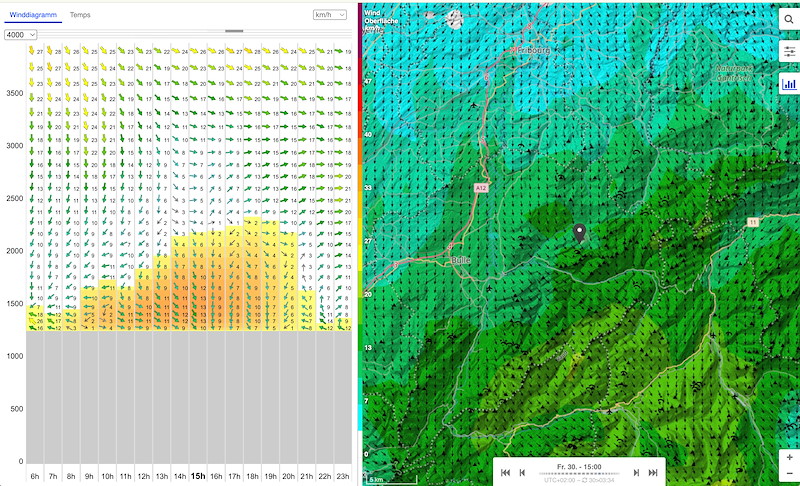Zoom out the map with minus button
Image resolution: width=800 pixels, height=486 pixels.
[789, 474]
